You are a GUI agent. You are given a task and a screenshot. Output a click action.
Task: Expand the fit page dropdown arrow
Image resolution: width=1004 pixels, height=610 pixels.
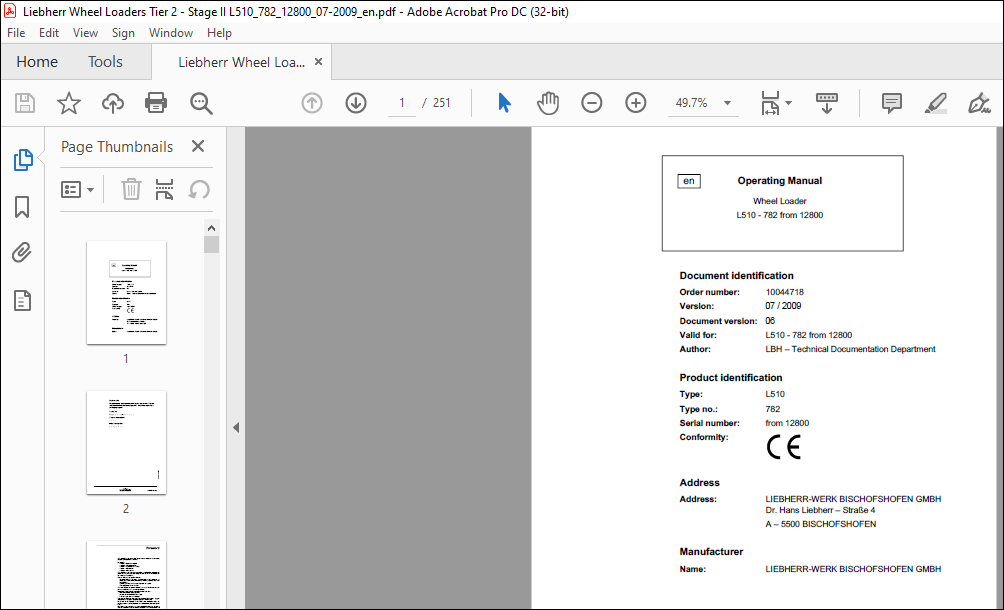[x=788, y=103]
